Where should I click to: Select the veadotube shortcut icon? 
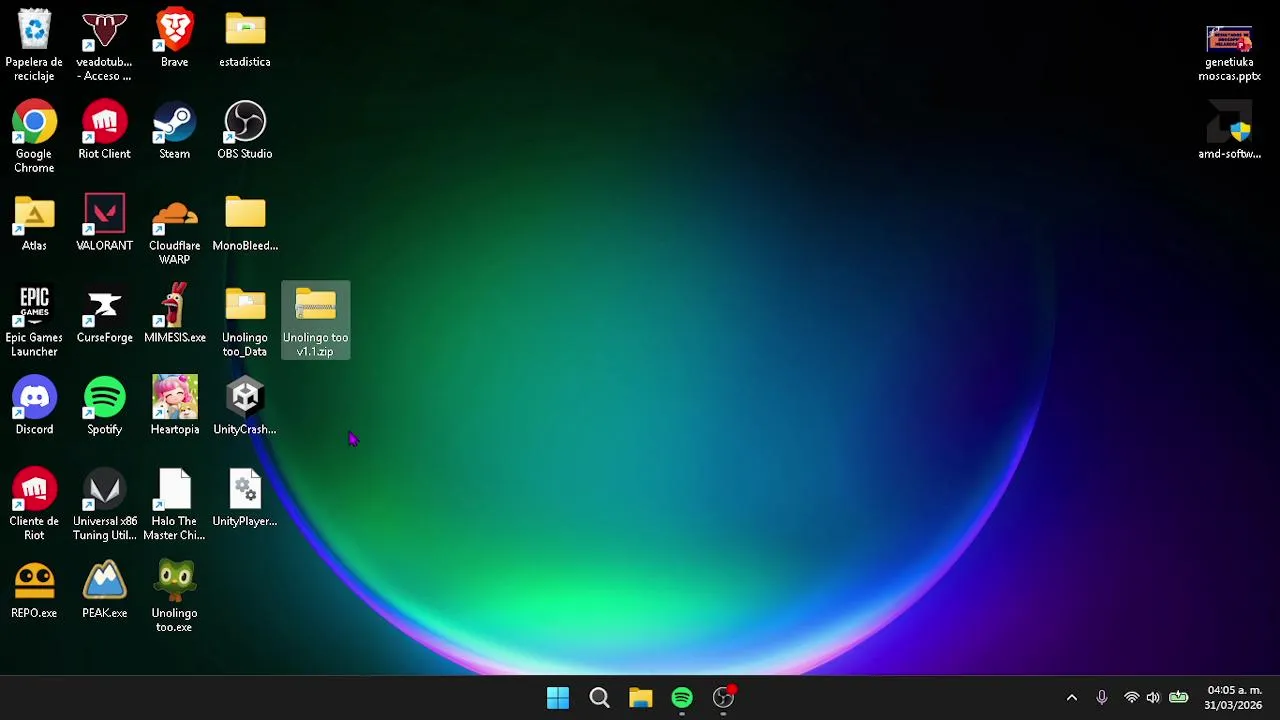pyautogui.click(x=104, y=45)
